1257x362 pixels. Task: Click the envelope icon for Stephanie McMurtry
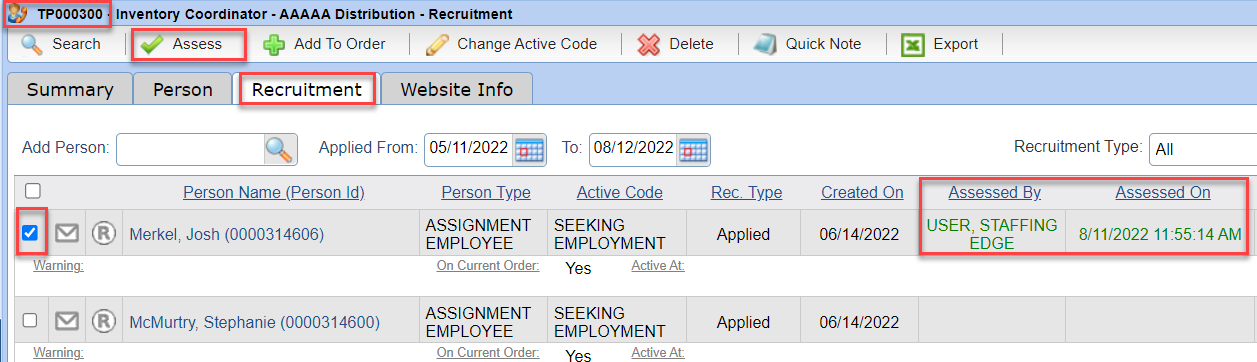[66, 322]
